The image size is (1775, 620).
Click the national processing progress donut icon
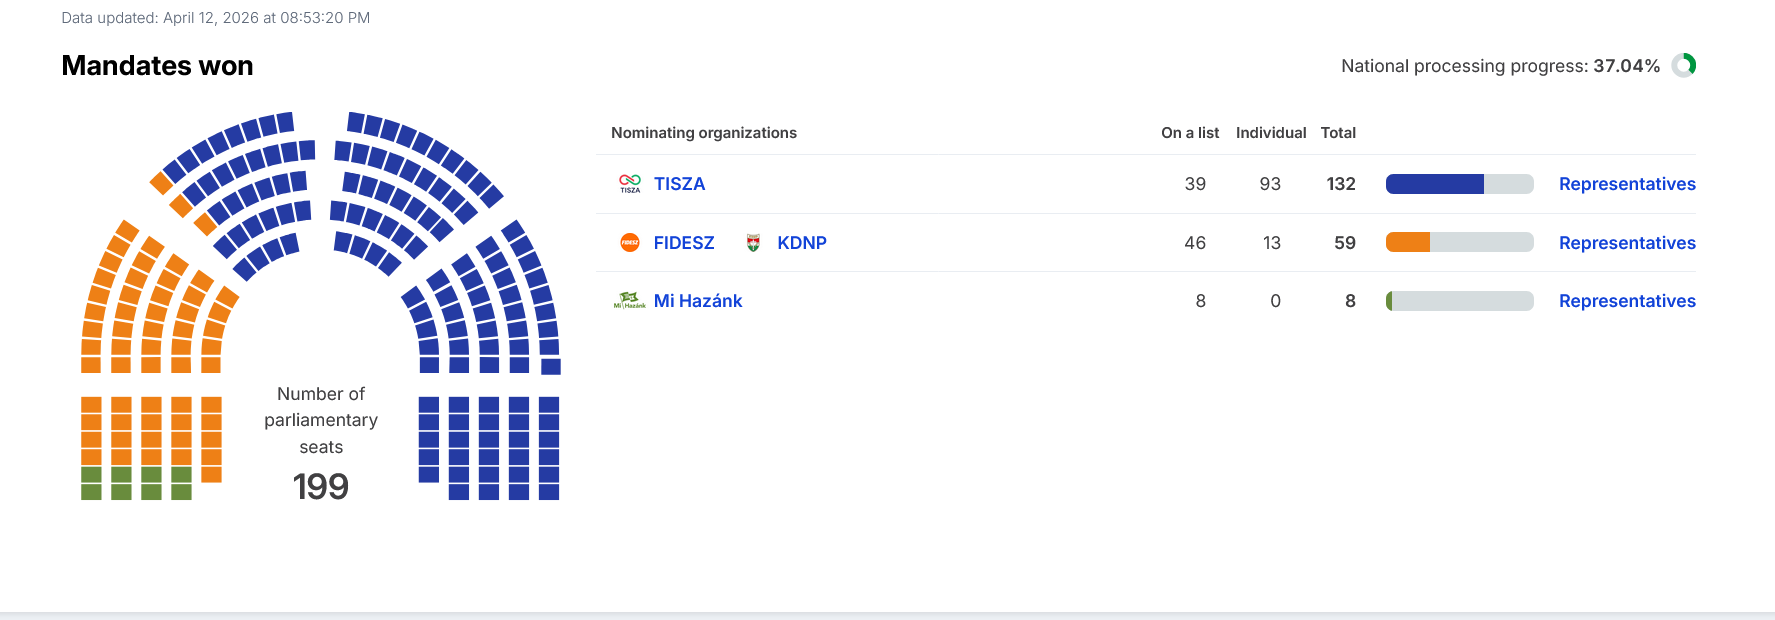coord(1684,65)
